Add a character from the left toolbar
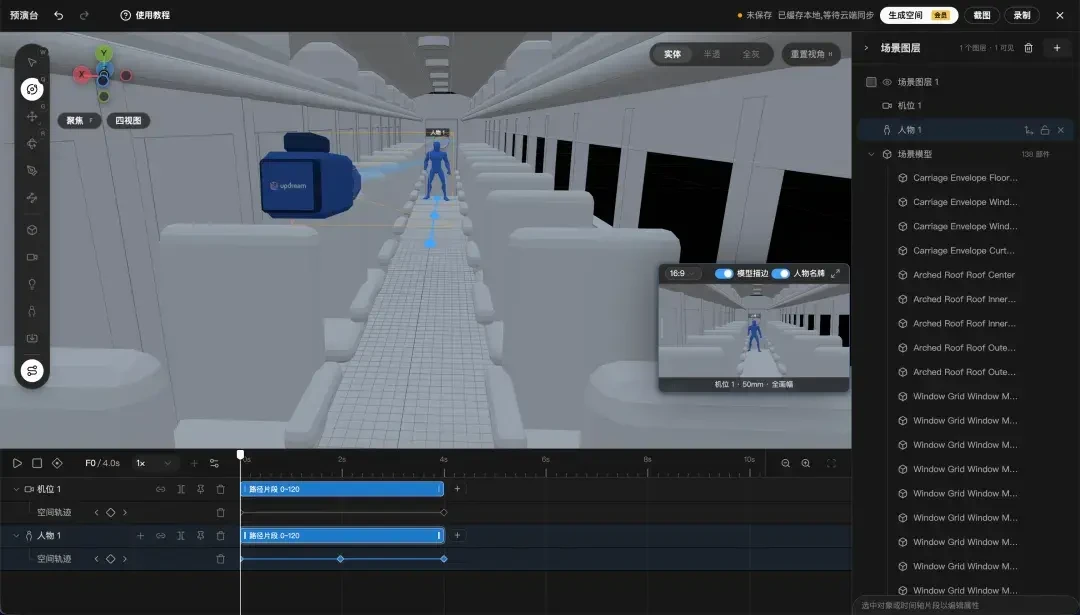The width and height of the screenshot is (1080, 615). (32, 311)
